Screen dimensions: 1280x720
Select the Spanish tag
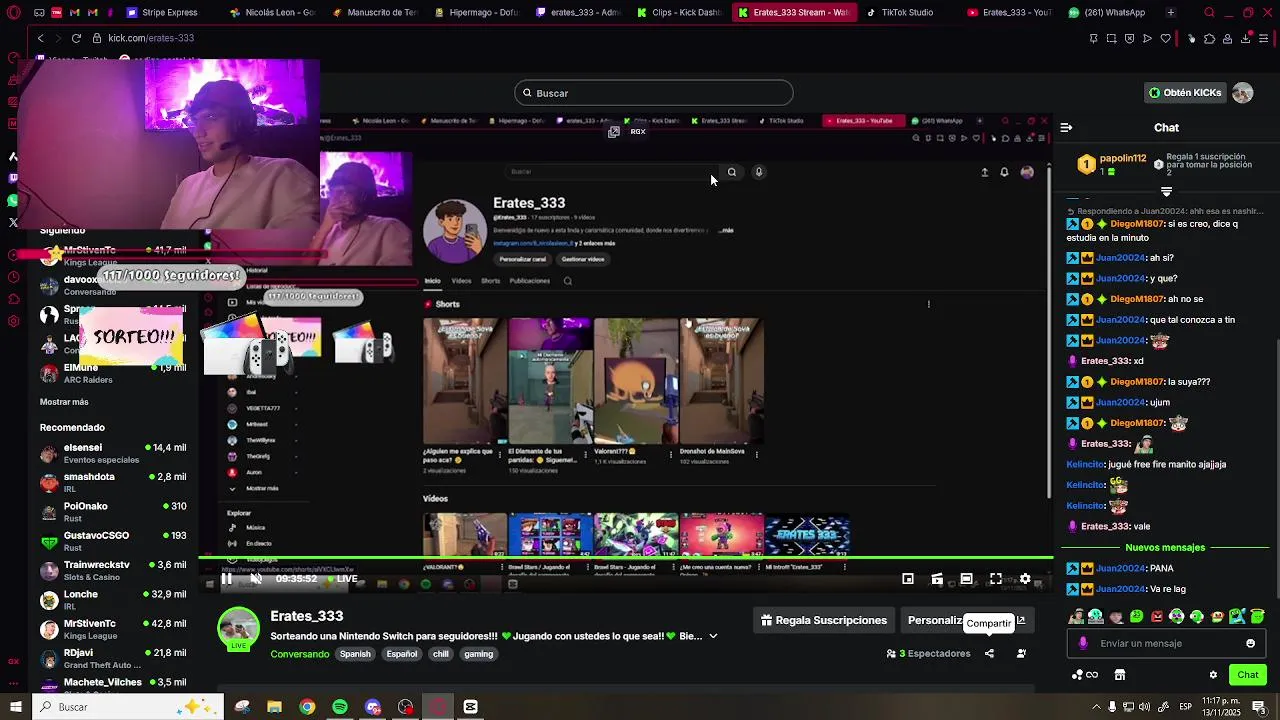point(355,654)
